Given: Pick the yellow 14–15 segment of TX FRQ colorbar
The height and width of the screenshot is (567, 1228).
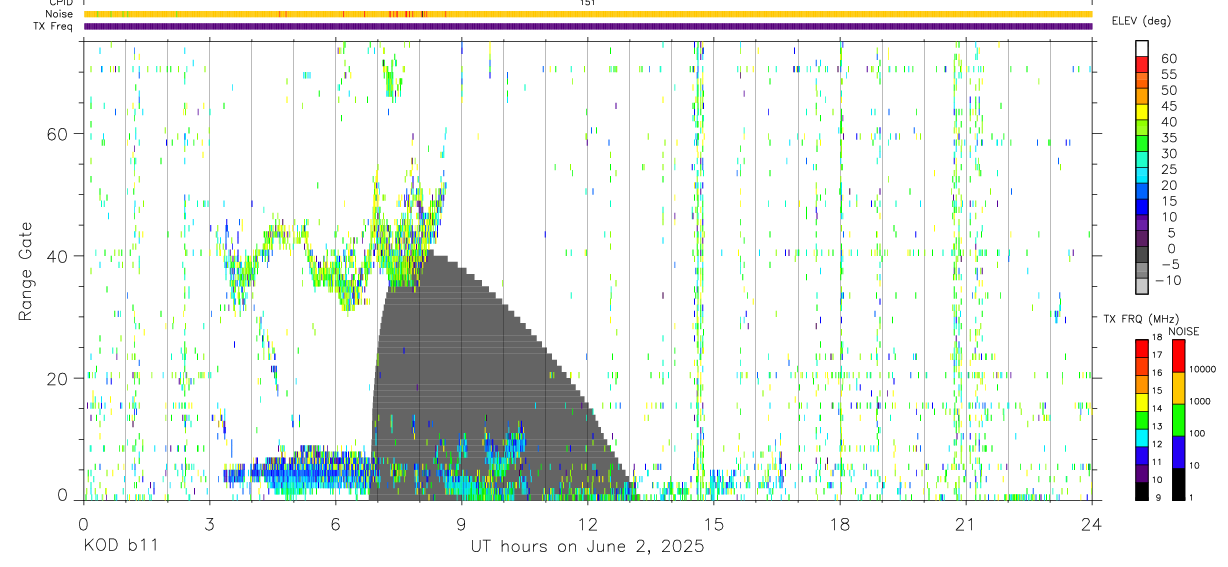Looking at the screenshot, I should pos(1142,401).
